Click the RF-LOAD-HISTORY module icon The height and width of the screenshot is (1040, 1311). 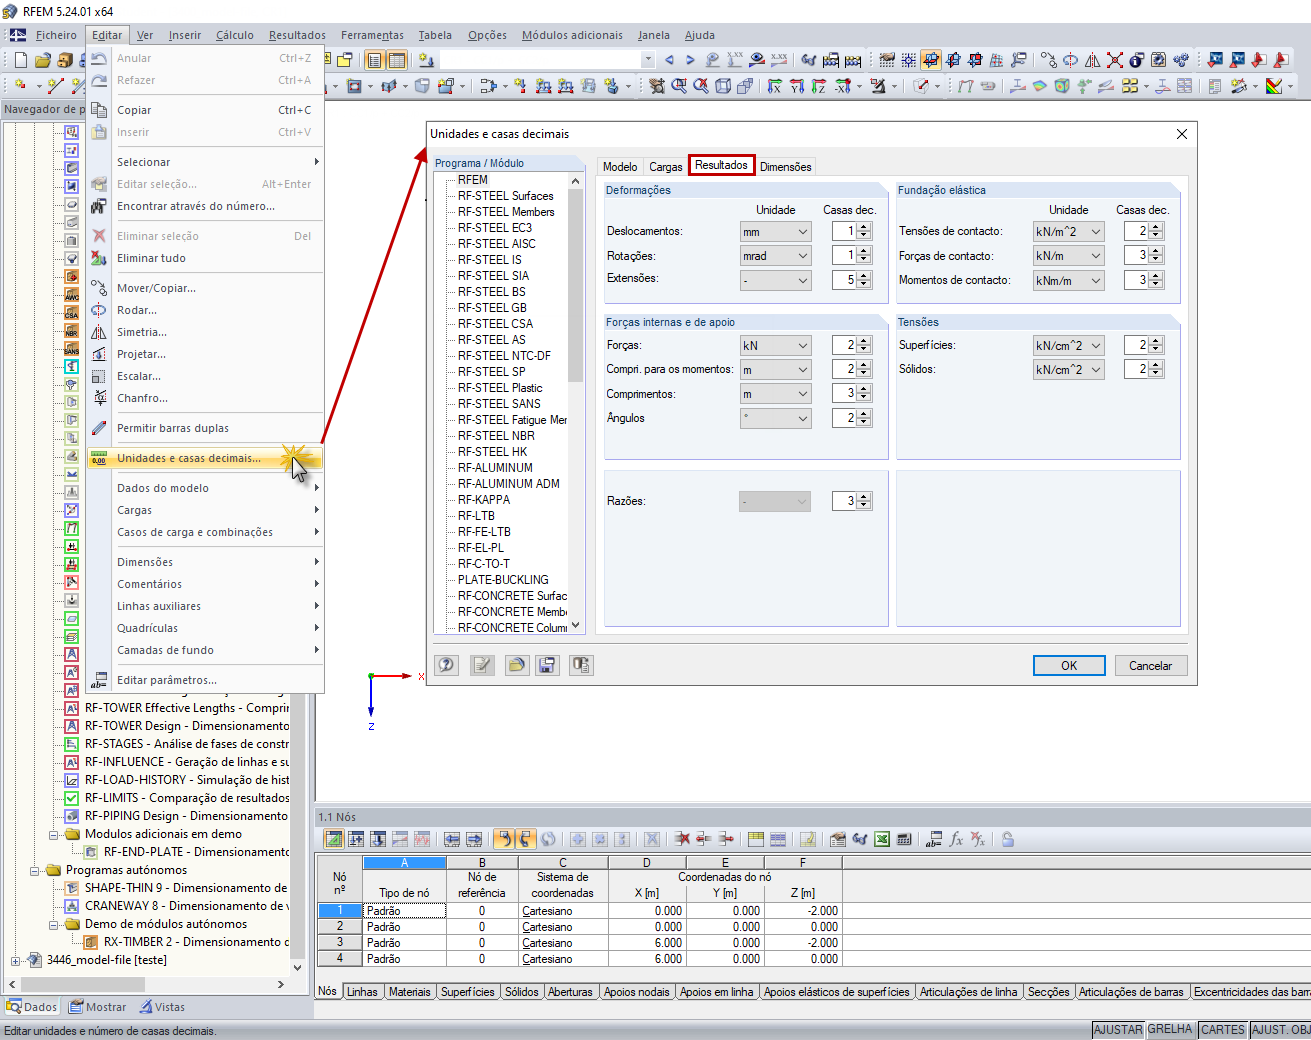(x=72, y=780)
